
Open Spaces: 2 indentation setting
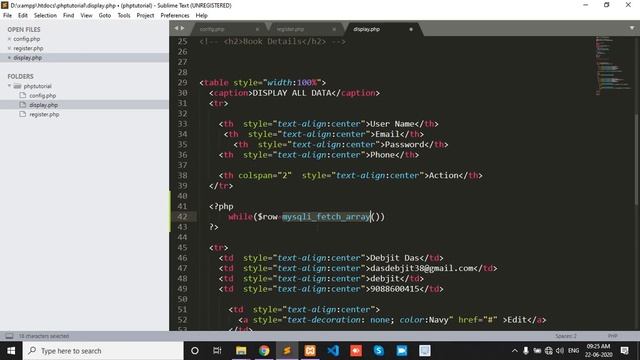point(566,336)
